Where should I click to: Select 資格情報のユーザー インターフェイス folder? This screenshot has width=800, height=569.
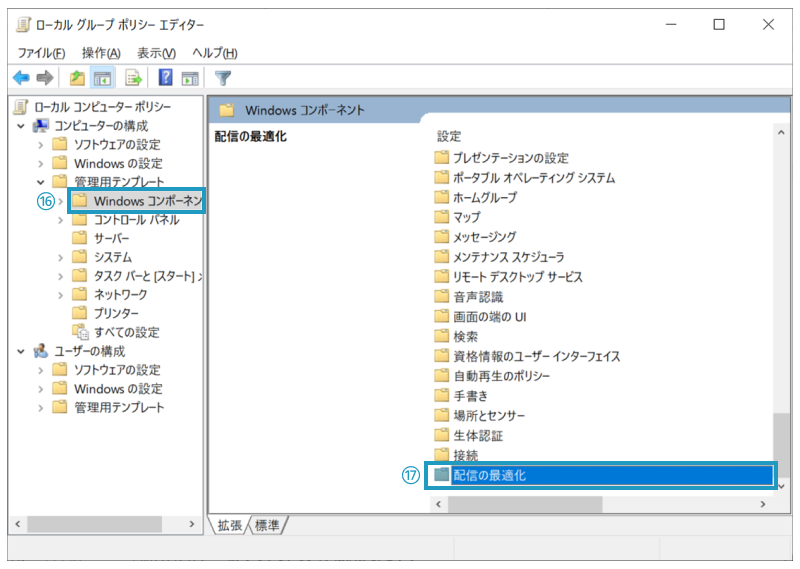(x=537, y=356)
